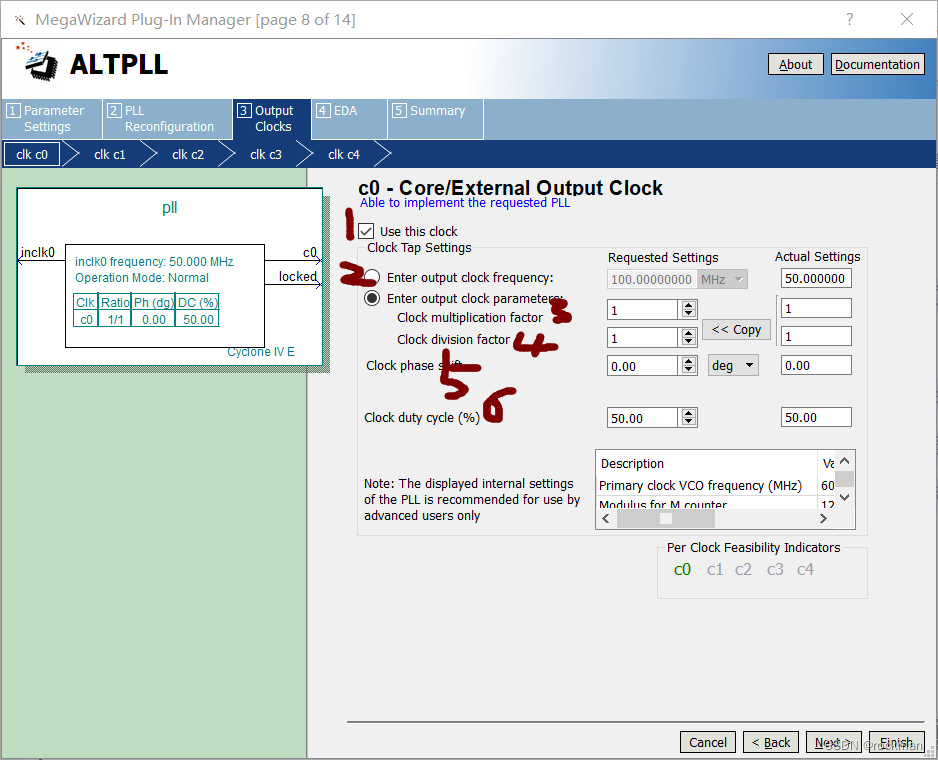Screen dimensions: 938x760
Task: Click the actual duty cycle 50.00 field
Action: tap(816, 417)
